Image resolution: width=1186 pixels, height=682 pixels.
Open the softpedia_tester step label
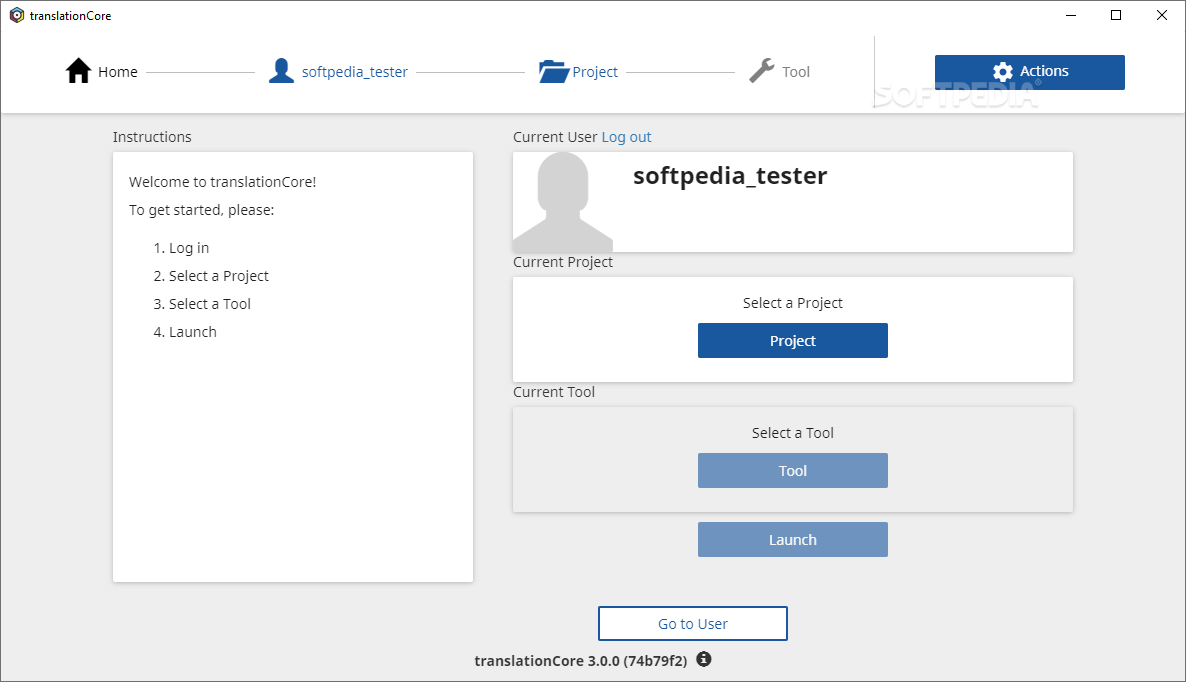355,72
